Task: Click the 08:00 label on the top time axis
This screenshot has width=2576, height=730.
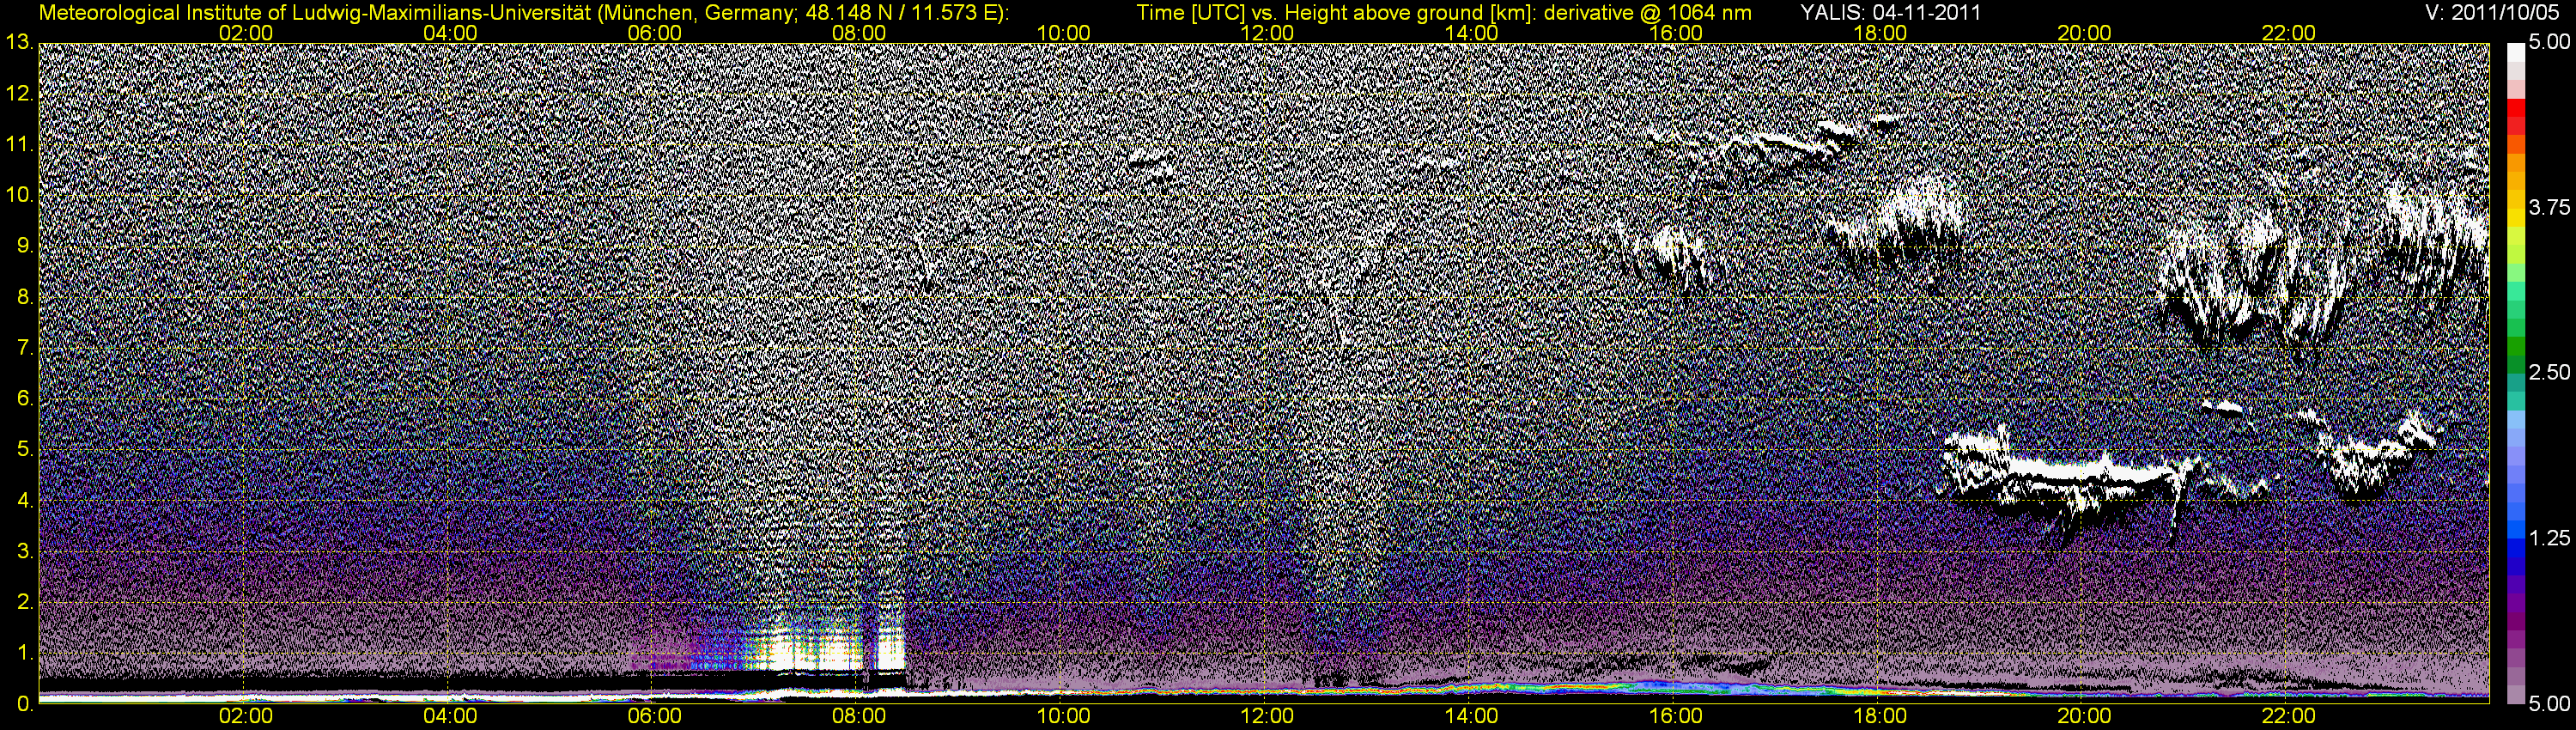Action: [x=859, y=33]
